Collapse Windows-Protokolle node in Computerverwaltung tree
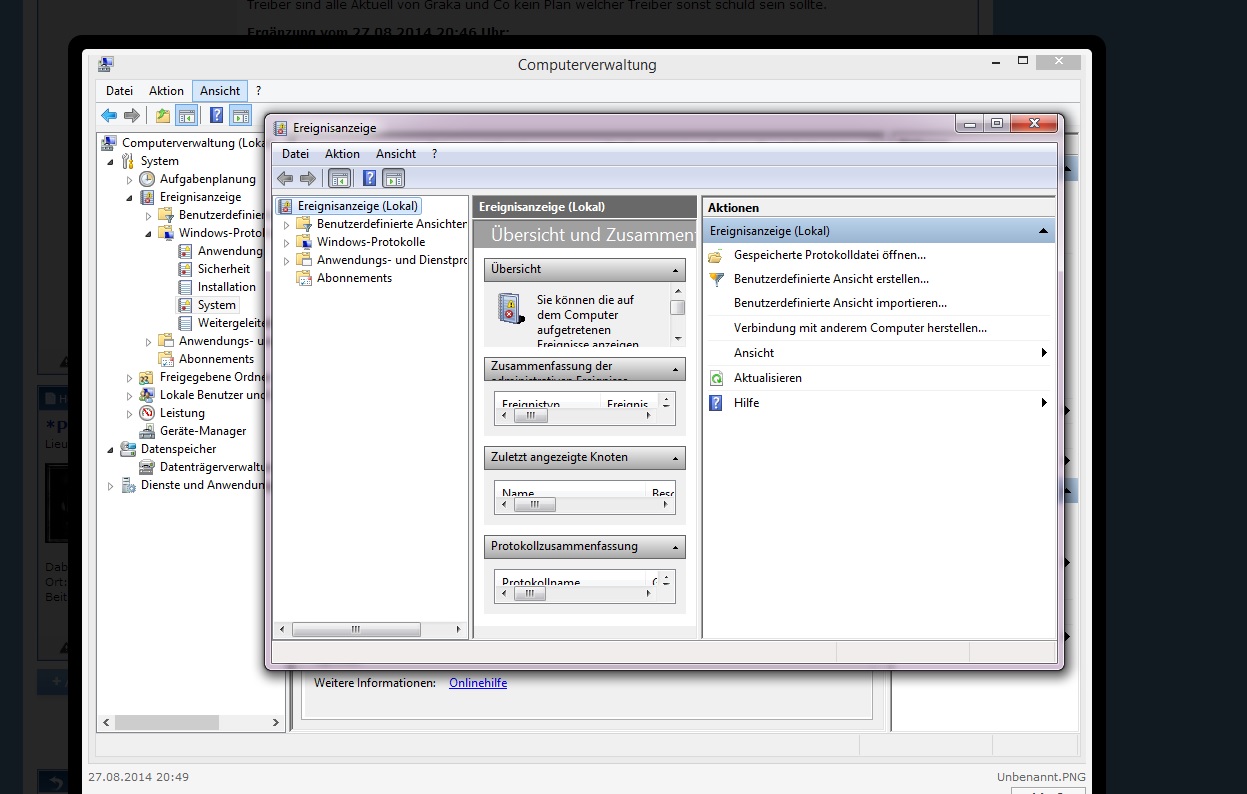Viewport: 1247px width, 794px height. click(x=148, y=233)
